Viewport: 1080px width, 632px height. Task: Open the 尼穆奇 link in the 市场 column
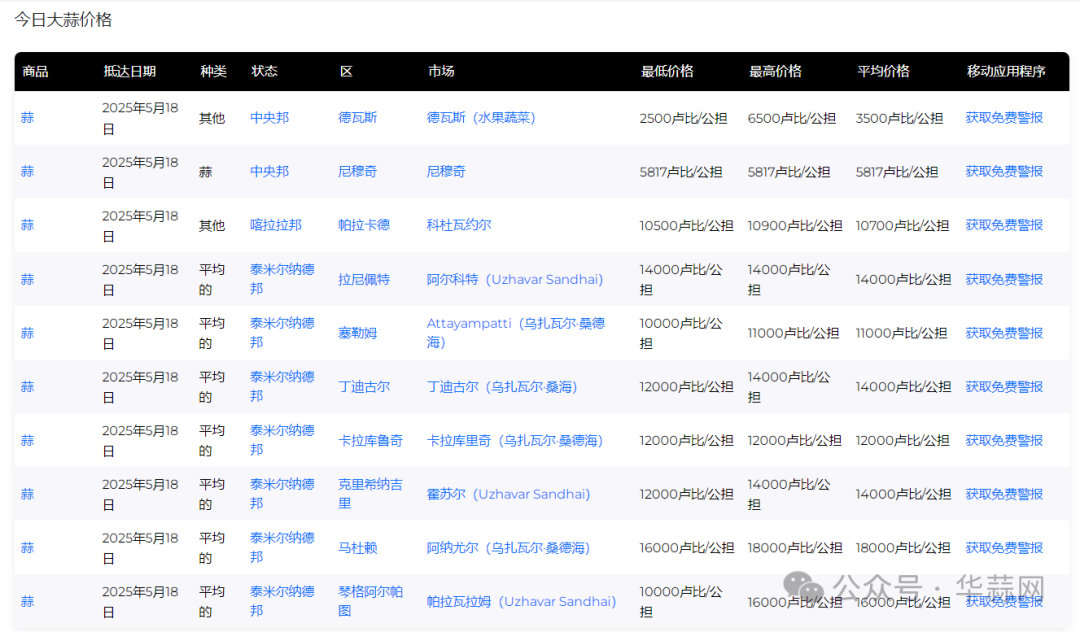click(x=446, y=171)
